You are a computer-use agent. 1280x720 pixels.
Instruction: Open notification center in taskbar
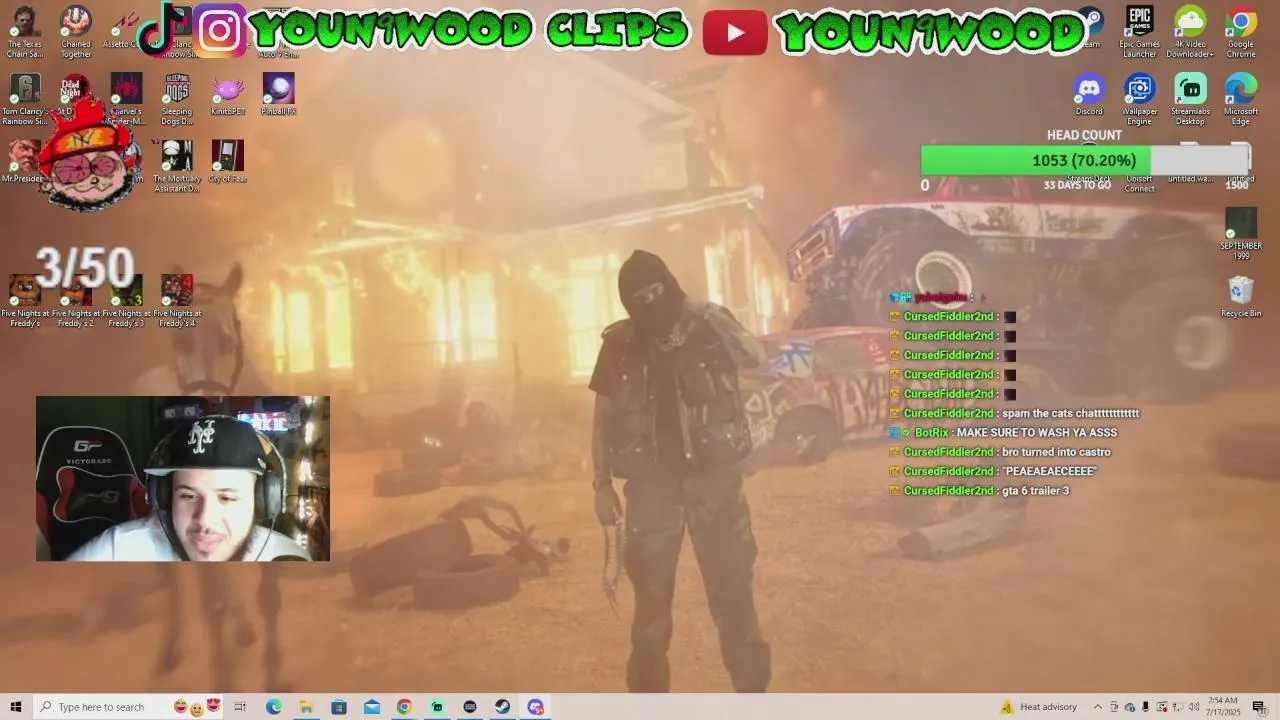click(1260, 707)
